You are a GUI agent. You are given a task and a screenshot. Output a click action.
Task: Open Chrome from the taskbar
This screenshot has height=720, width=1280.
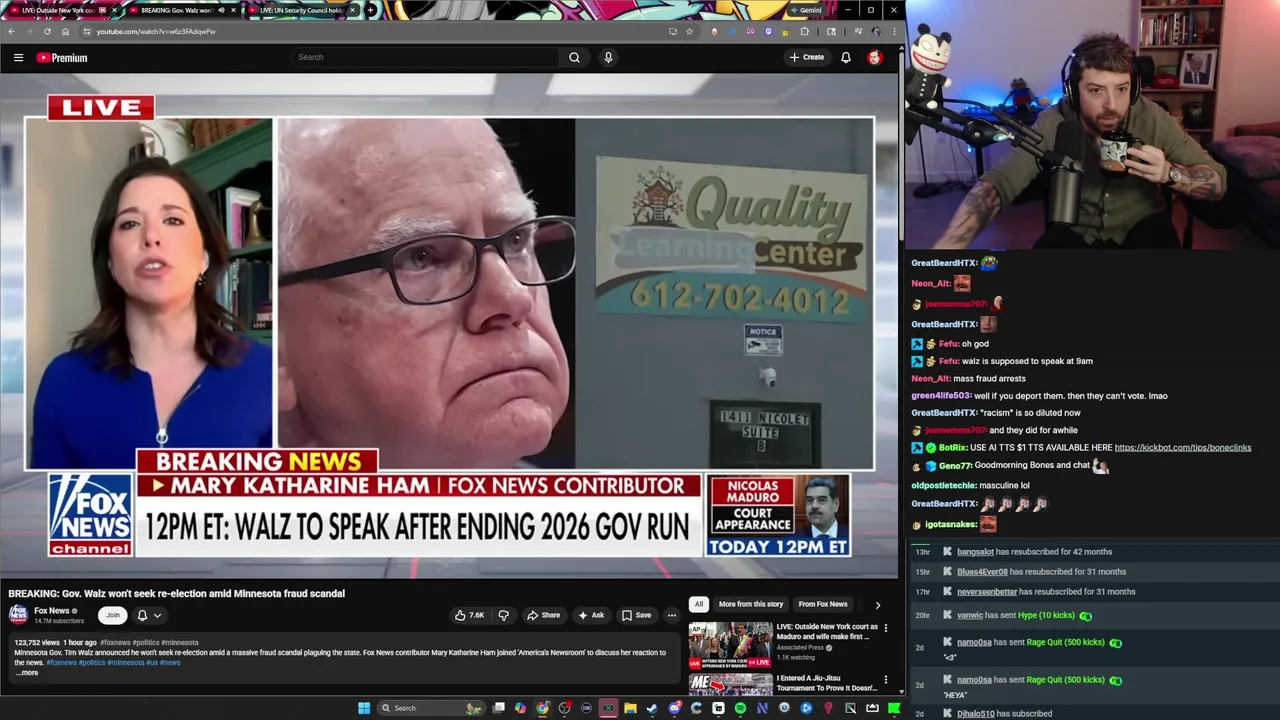coord(542,708)
